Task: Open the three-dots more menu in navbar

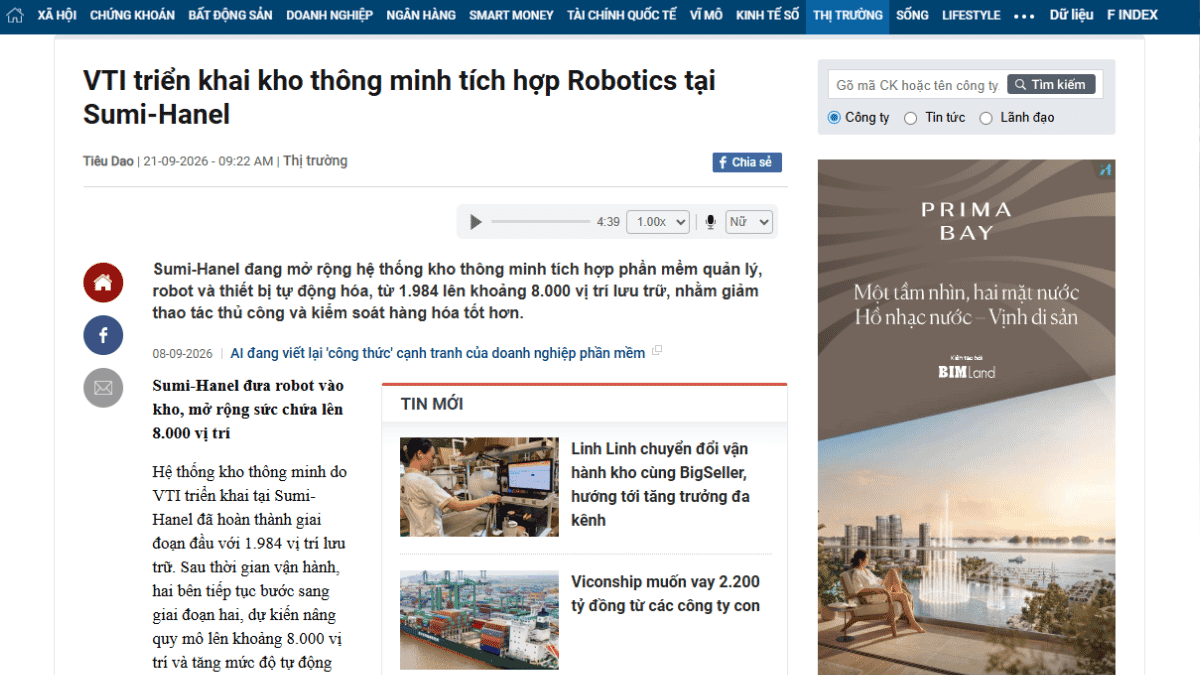Action: (1024, 16)
